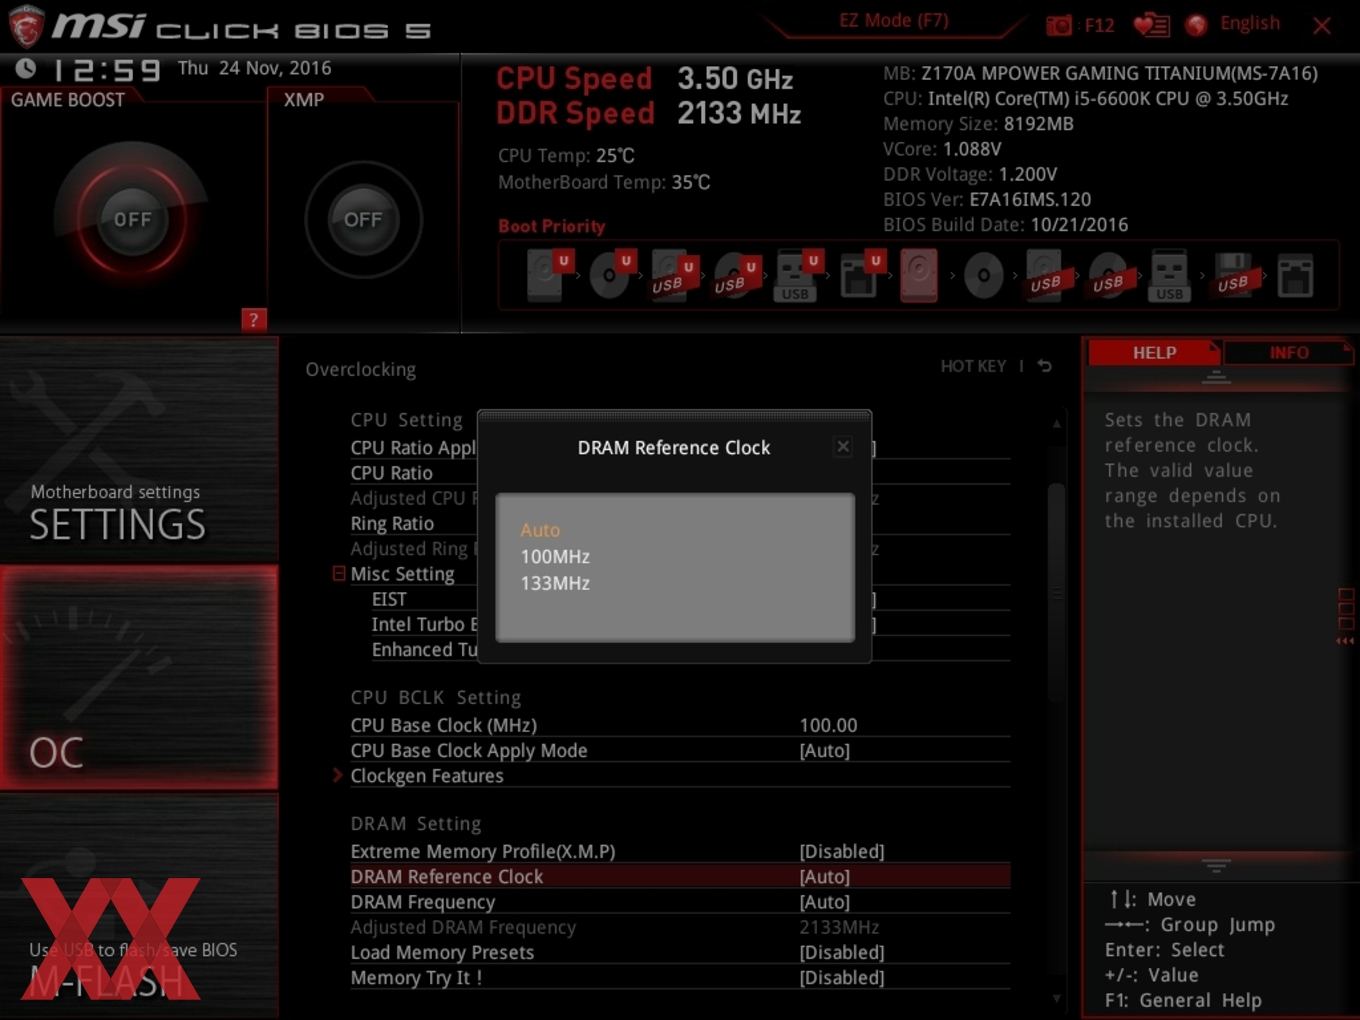
Task: Close the DRAM Reference Clock popup
Action: [843, 446]
